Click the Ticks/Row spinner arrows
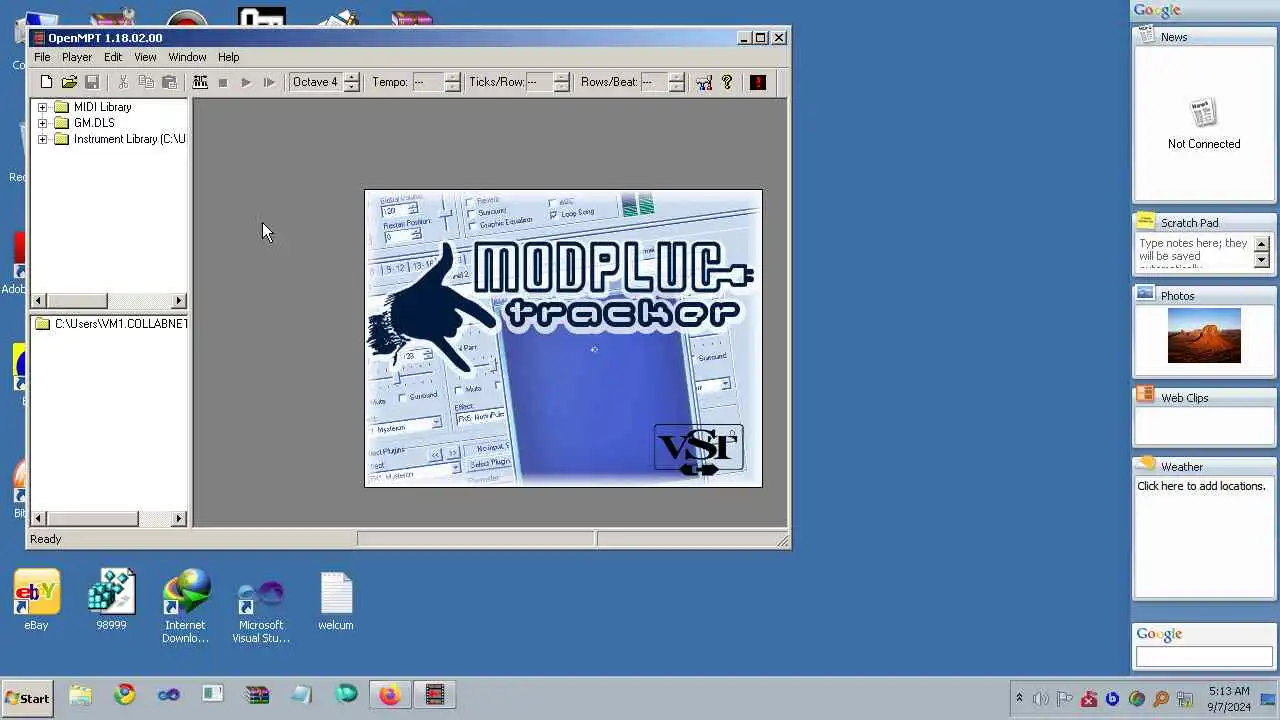 tap(561, 82)
